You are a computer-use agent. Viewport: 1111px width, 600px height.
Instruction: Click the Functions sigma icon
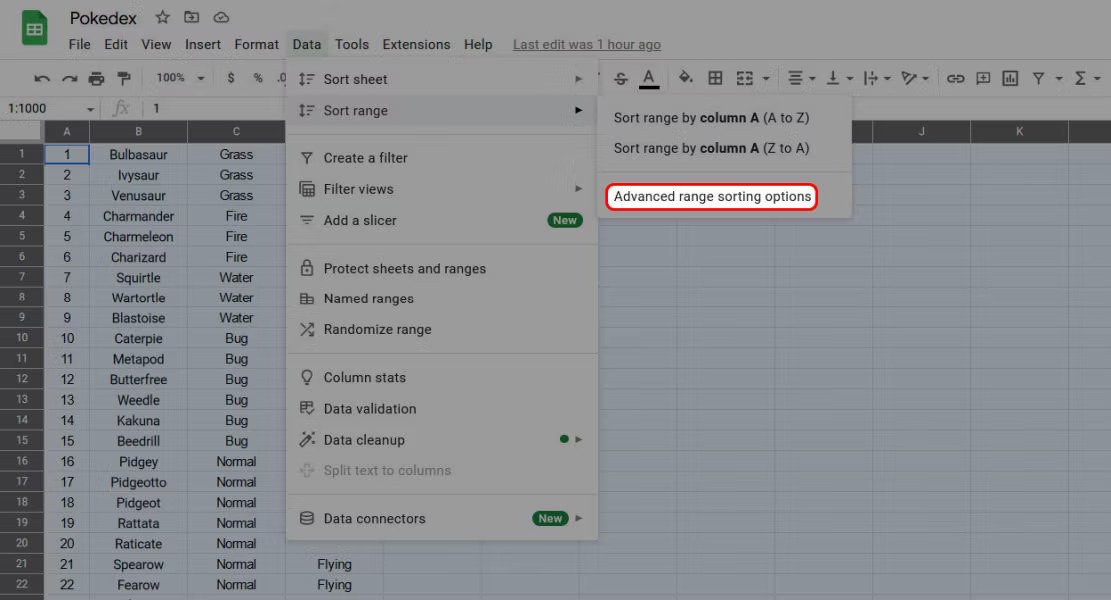tap(1080, 78)
